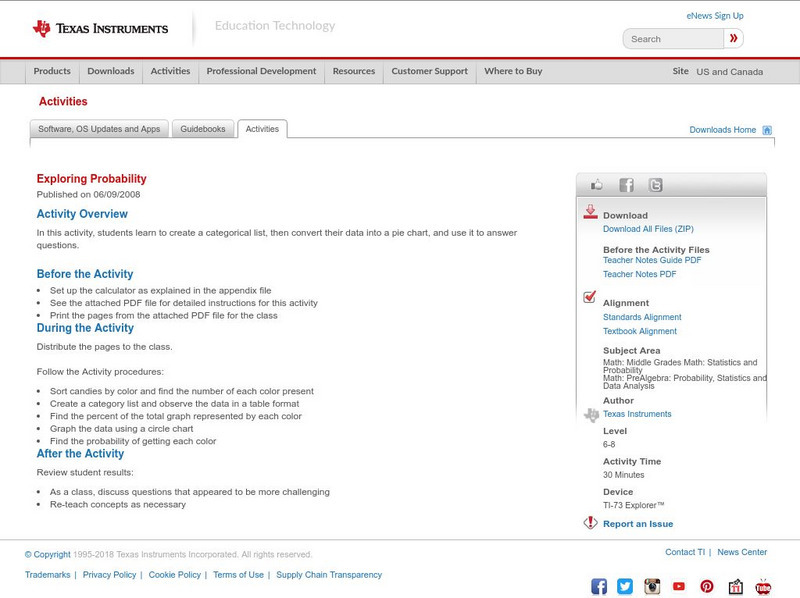This screenshot has height=598, width=800.
Task: Open the Trademarks footer link
Action: pos(47,575)
